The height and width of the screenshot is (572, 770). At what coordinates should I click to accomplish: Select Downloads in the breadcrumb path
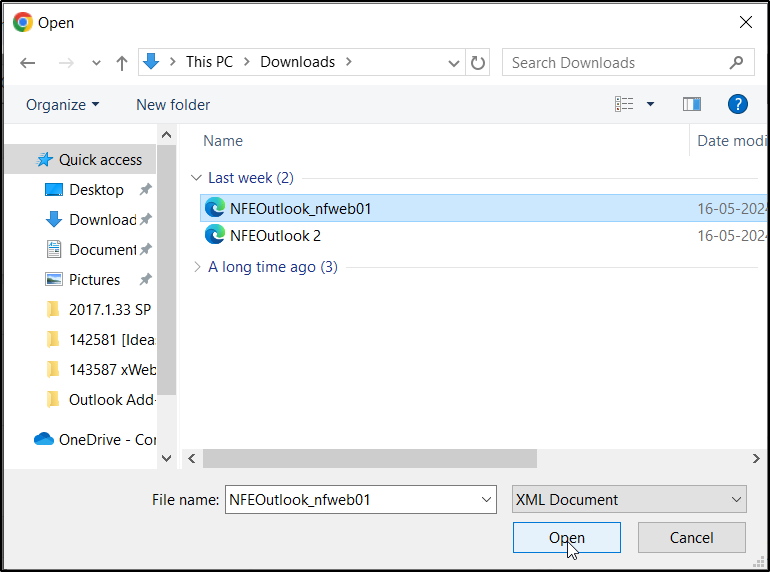click(298, 62)
